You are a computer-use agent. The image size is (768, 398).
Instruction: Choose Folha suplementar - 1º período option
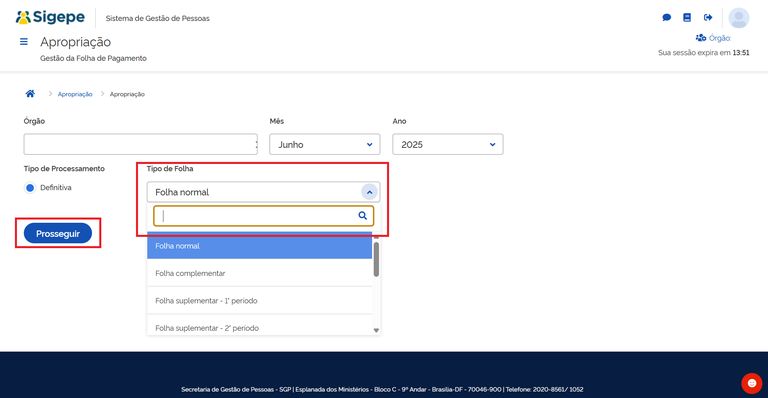tap(260, 301)
